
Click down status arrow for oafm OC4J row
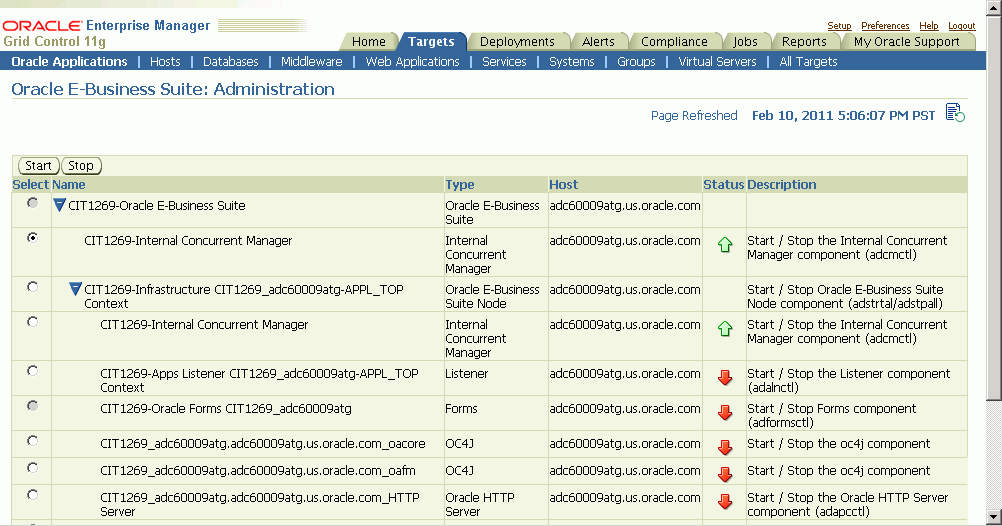(x=725, y=474)
